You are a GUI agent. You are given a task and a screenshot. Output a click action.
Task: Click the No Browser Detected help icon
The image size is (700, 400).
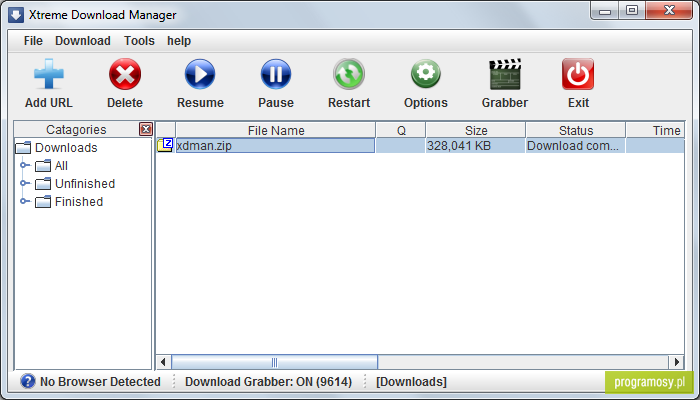point(28,382)
